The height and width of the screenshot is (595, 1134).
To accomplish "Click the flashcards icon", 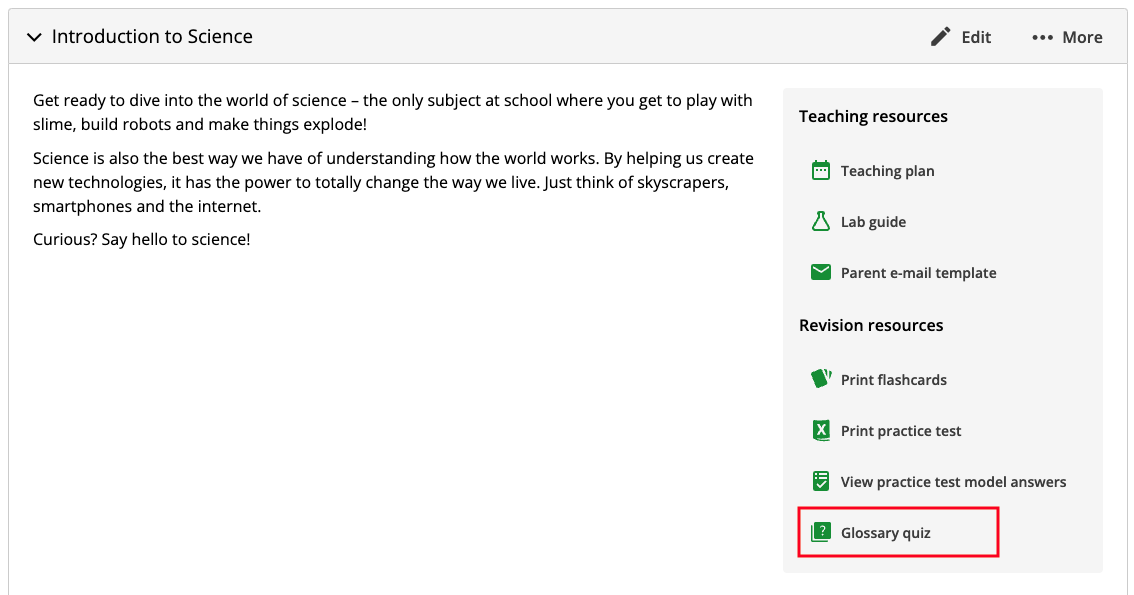I will 821,379.
